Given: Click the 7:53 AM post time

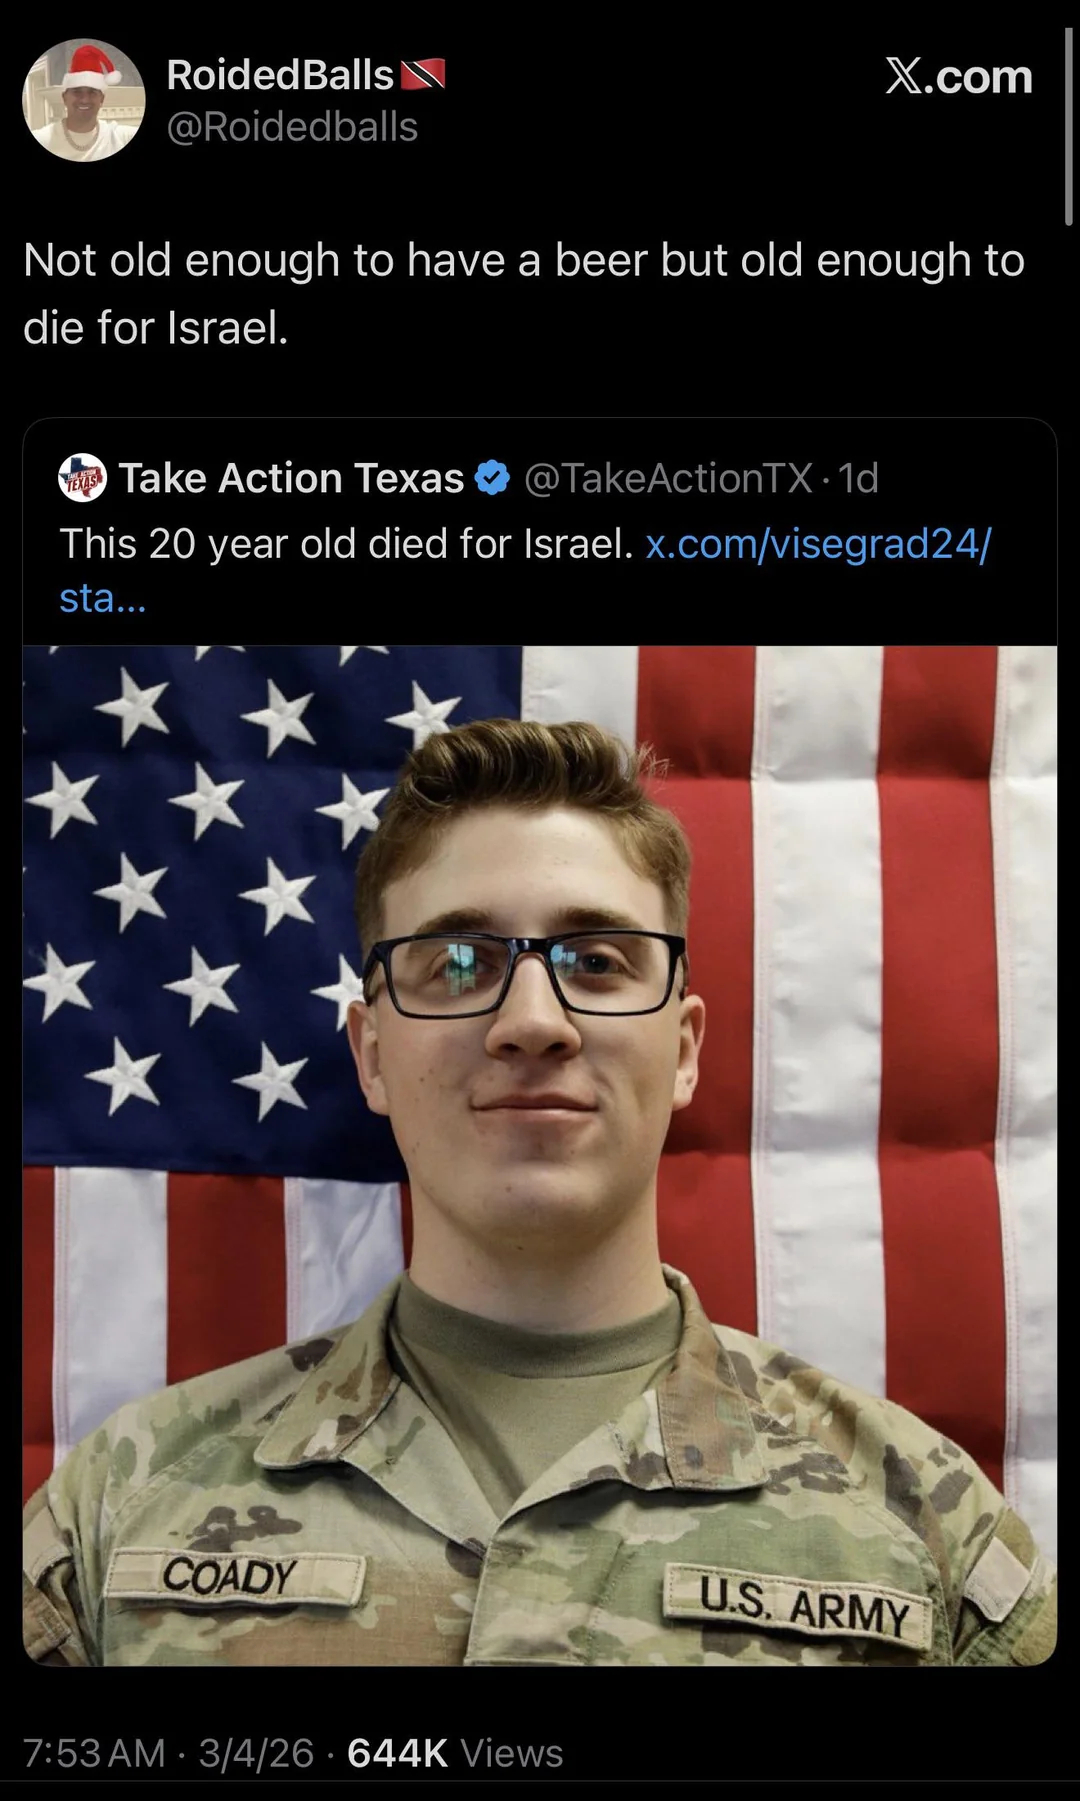Looking at the screenshot, I should click(x=93, y=1753).
